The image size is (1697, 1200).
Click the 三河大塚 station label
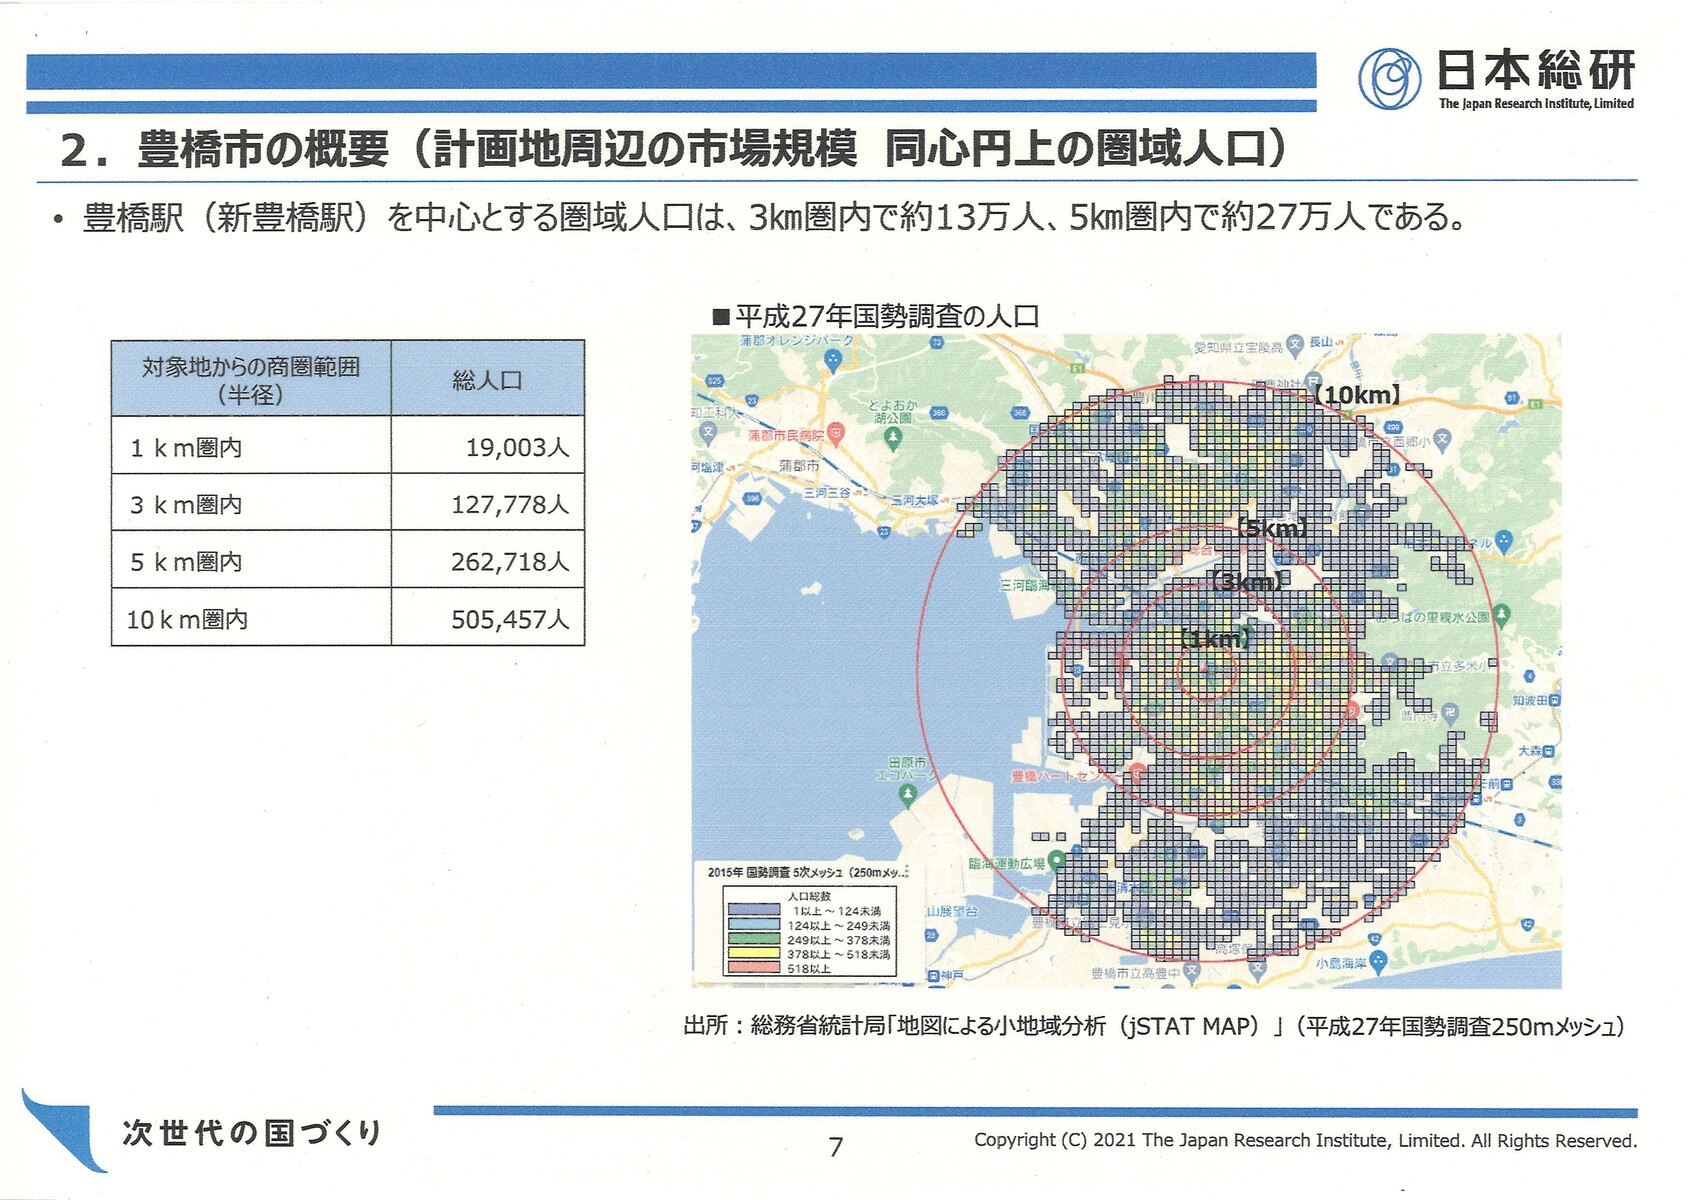[916, 500]
